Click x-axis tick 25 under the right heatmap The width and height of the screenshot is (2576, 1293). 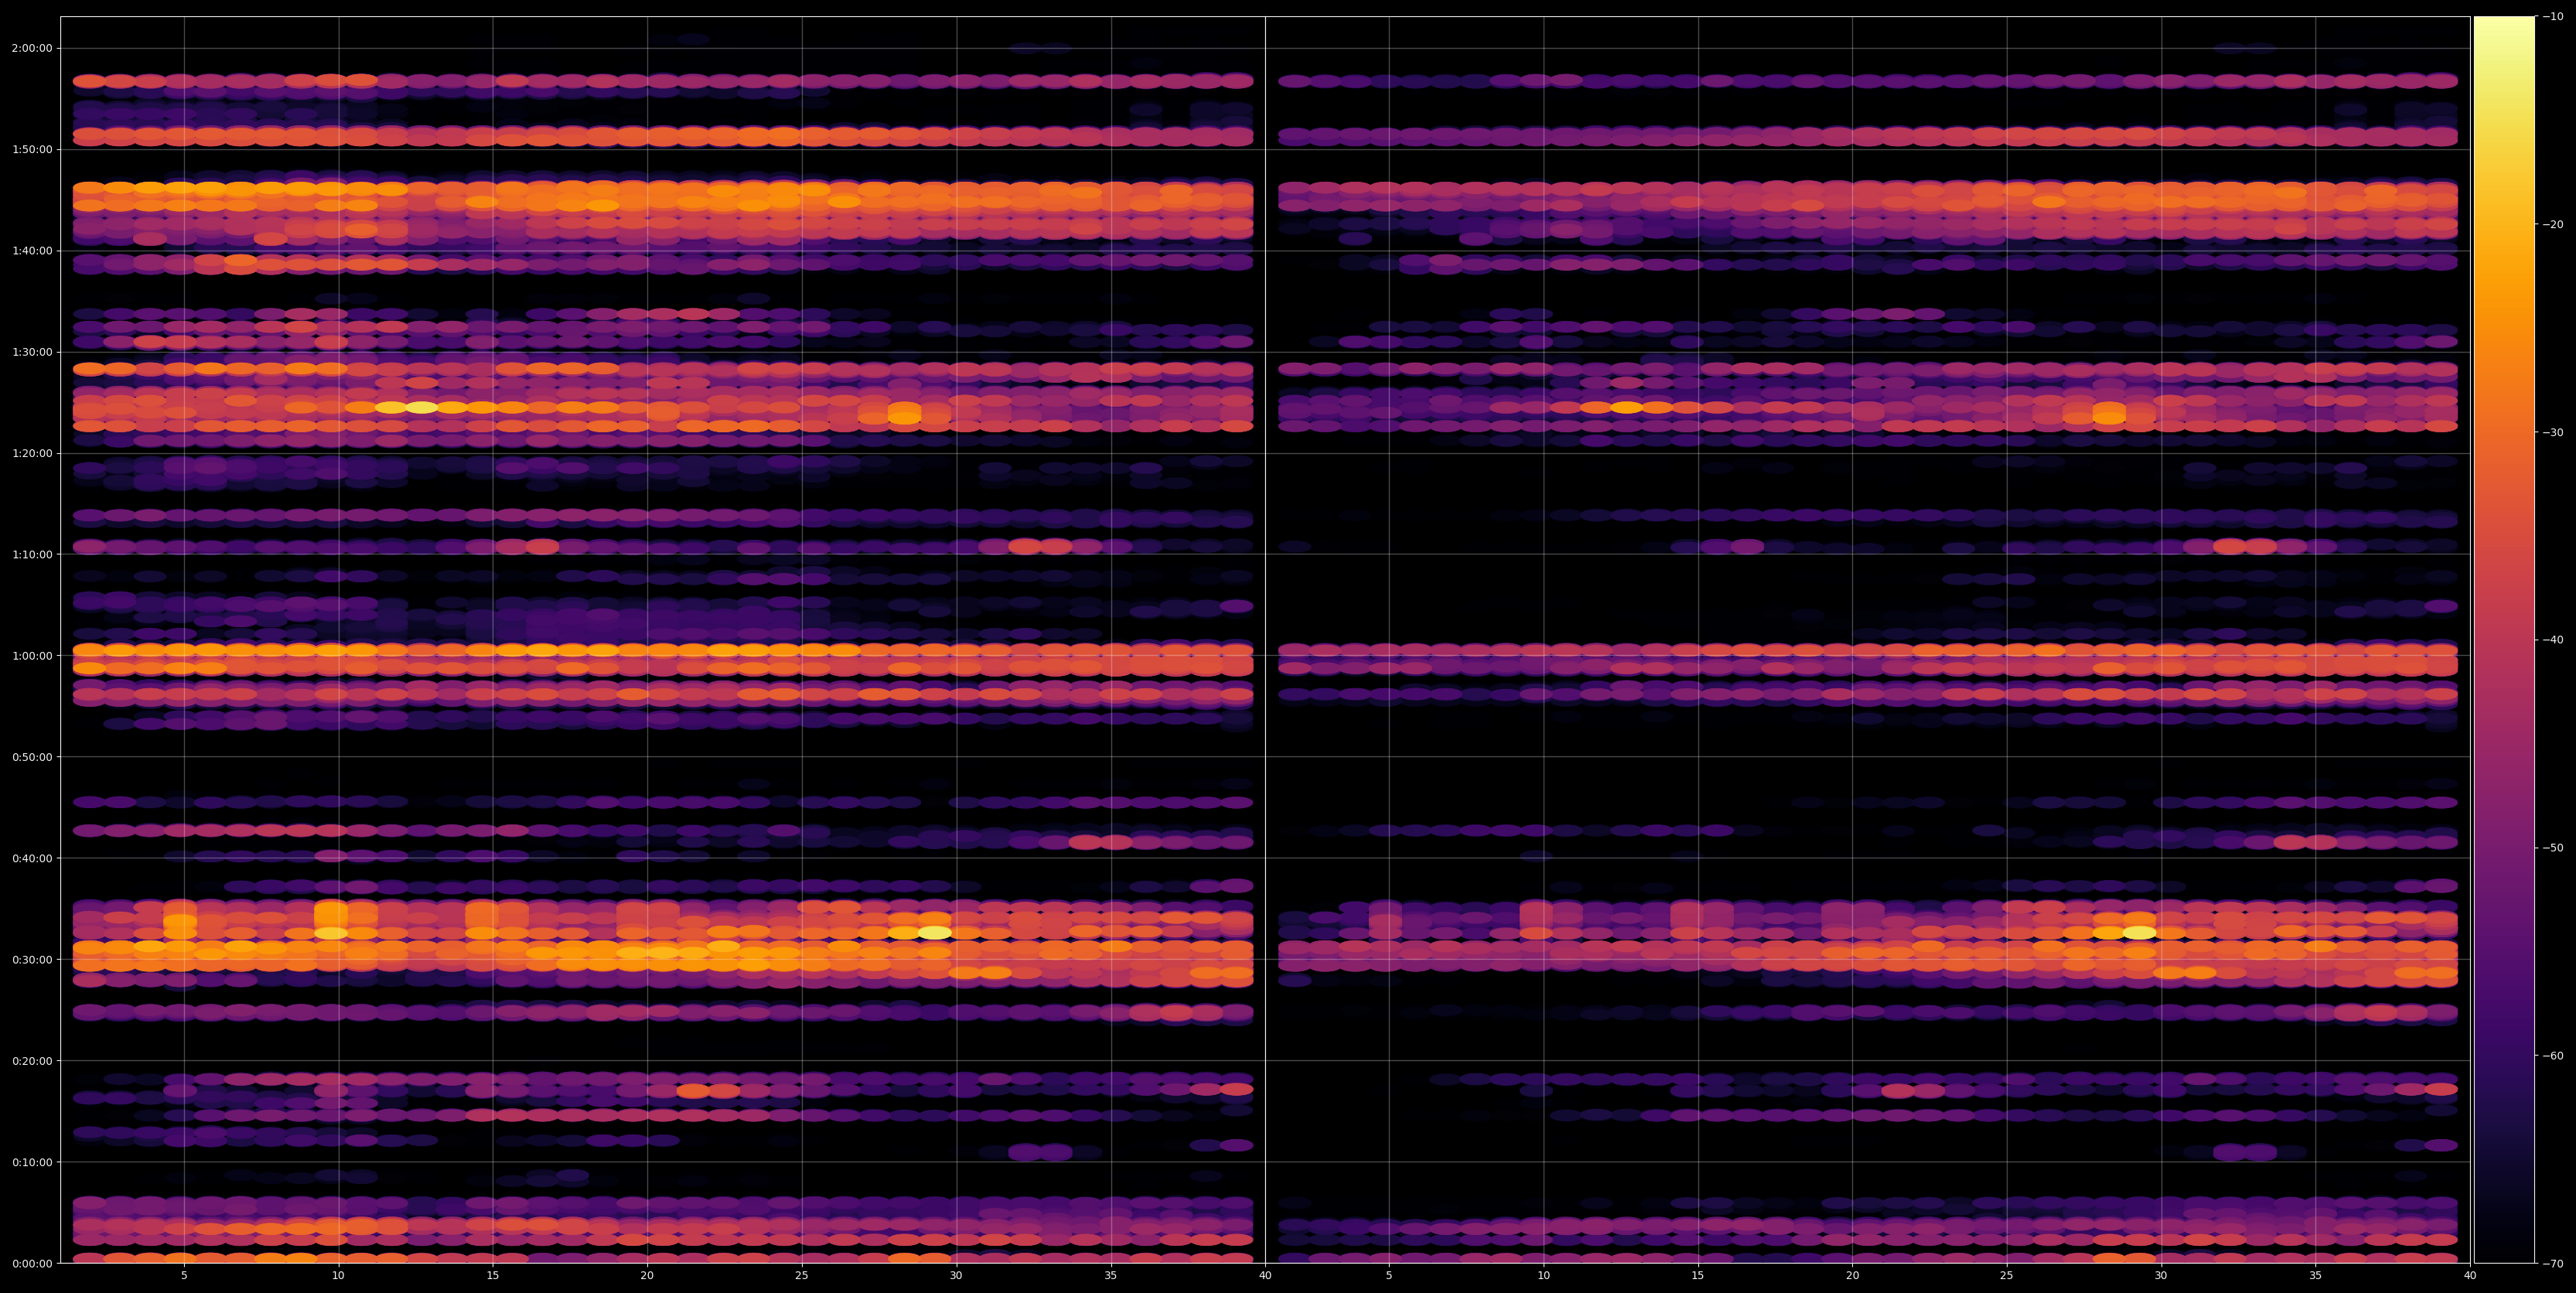2007,1276
